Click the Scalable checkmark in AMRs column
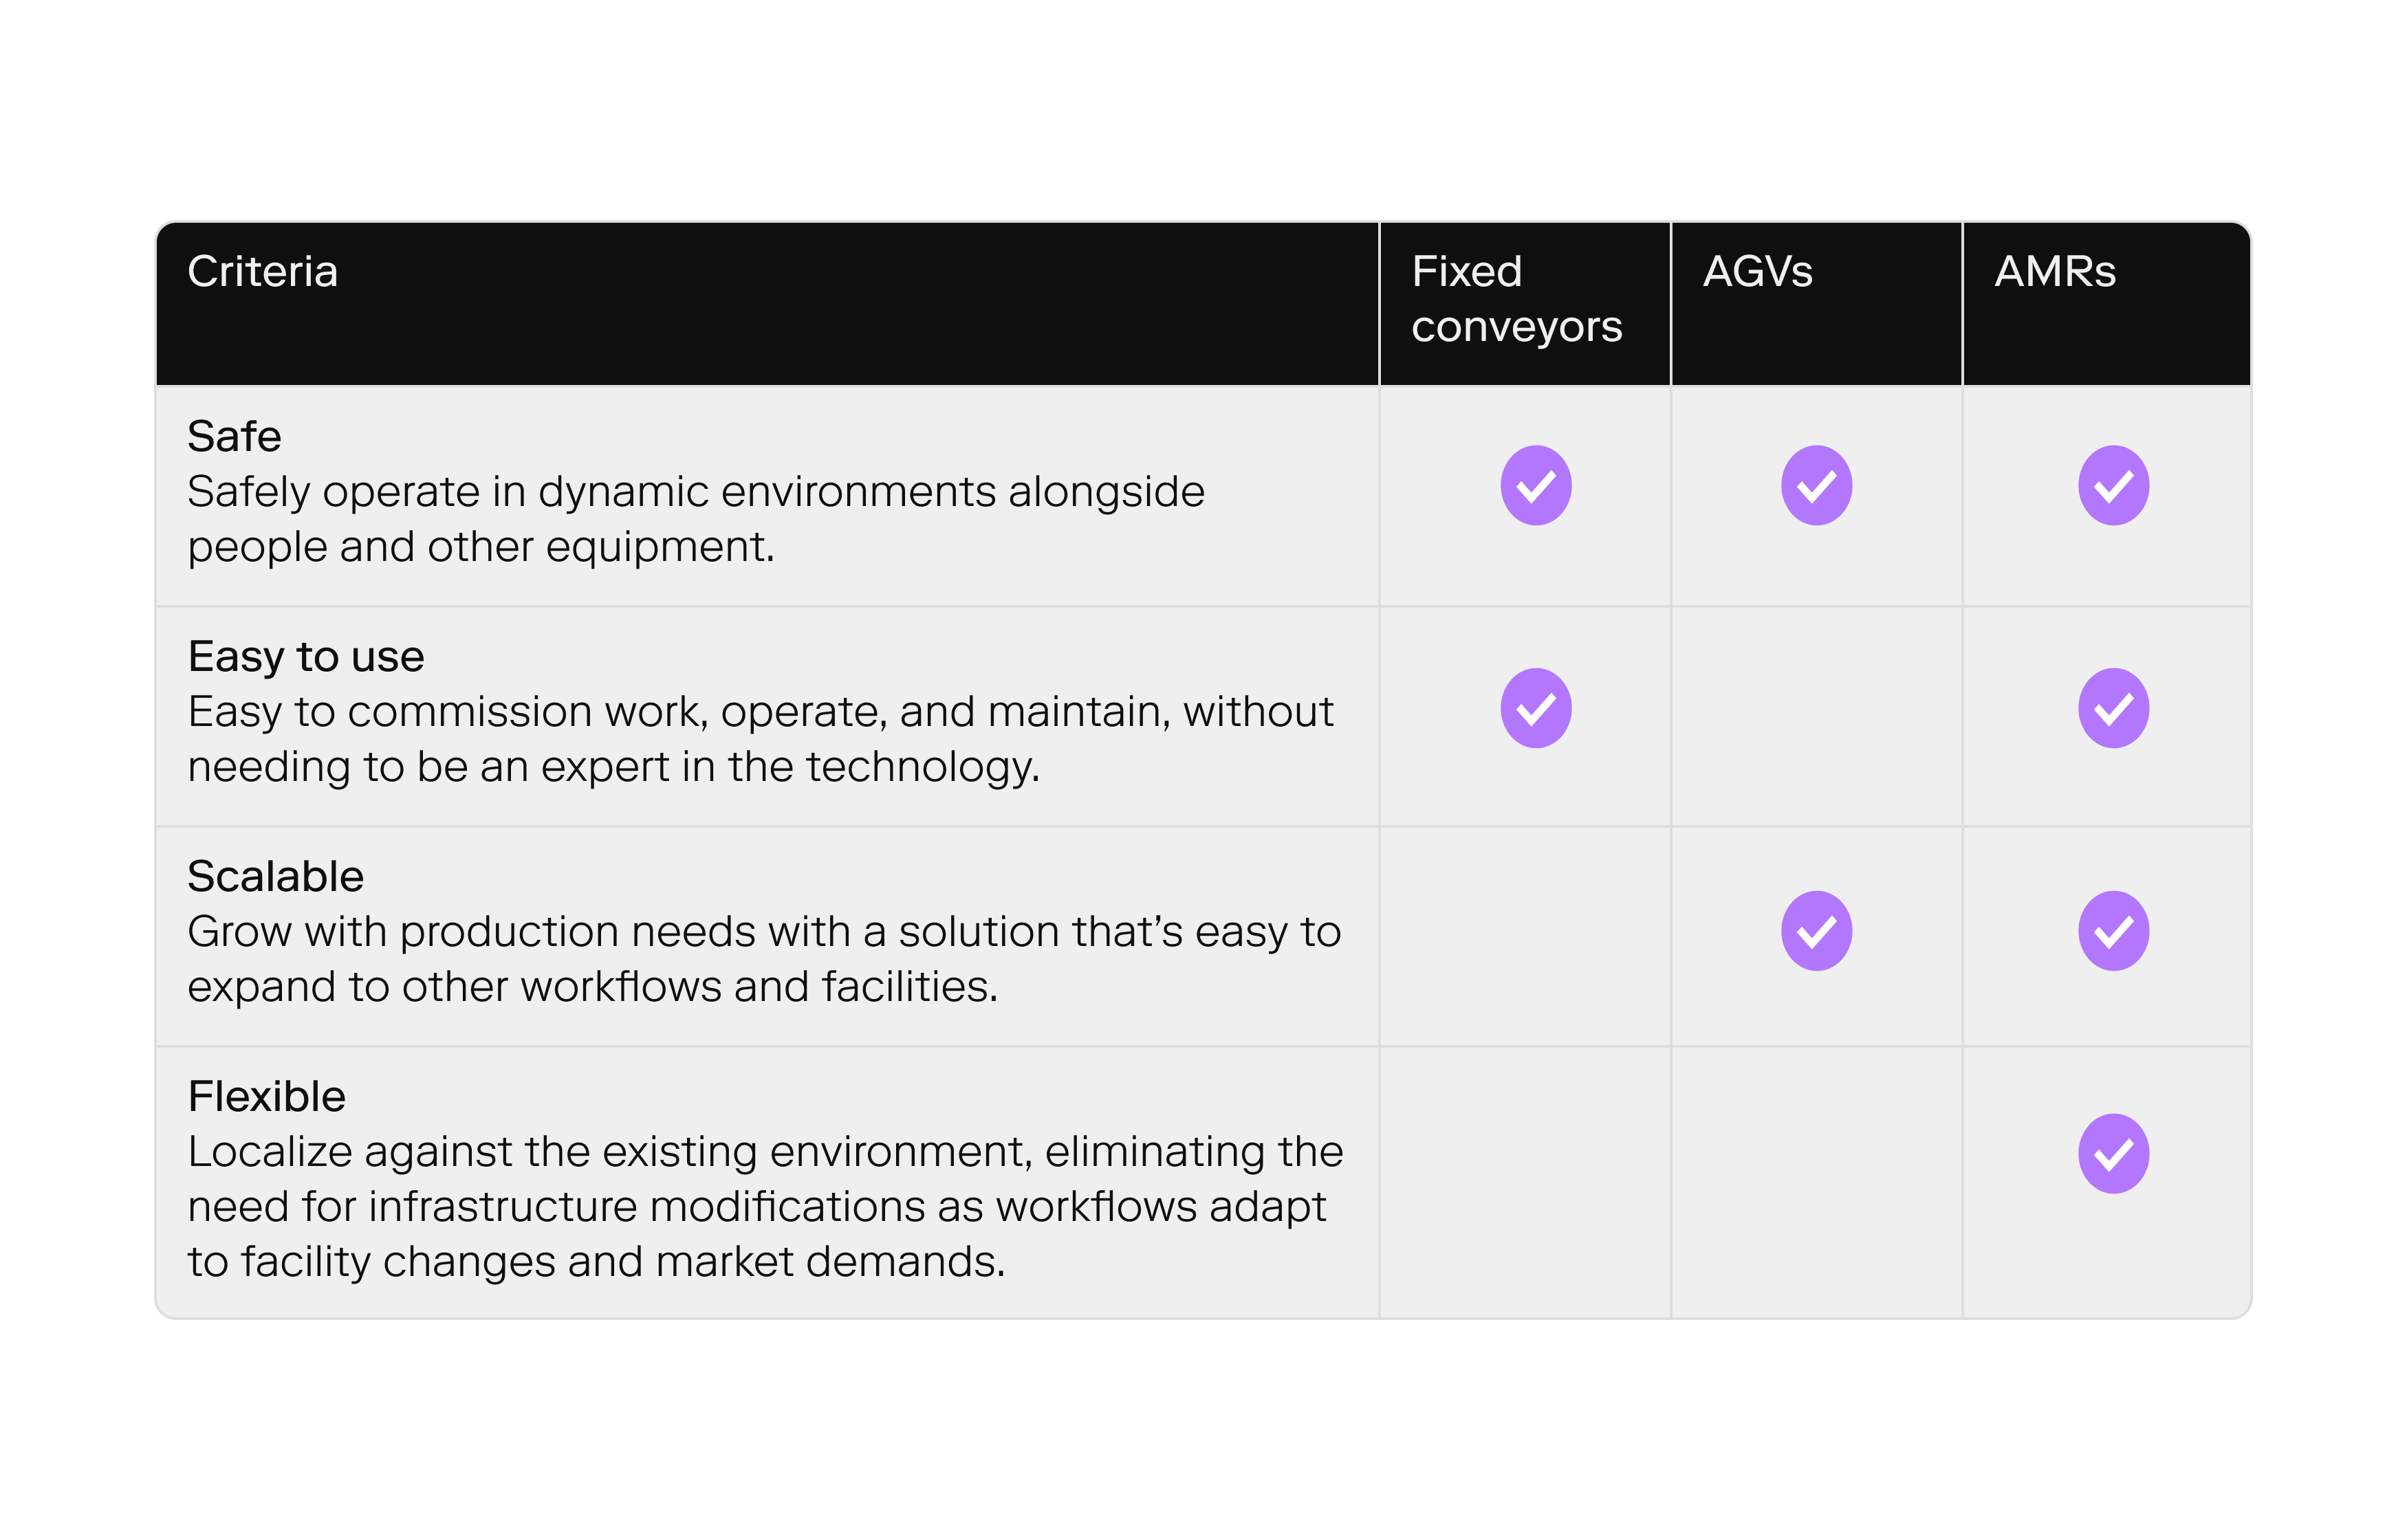The width and height of the screenshot is (2407, 1540). (2113, 931)
